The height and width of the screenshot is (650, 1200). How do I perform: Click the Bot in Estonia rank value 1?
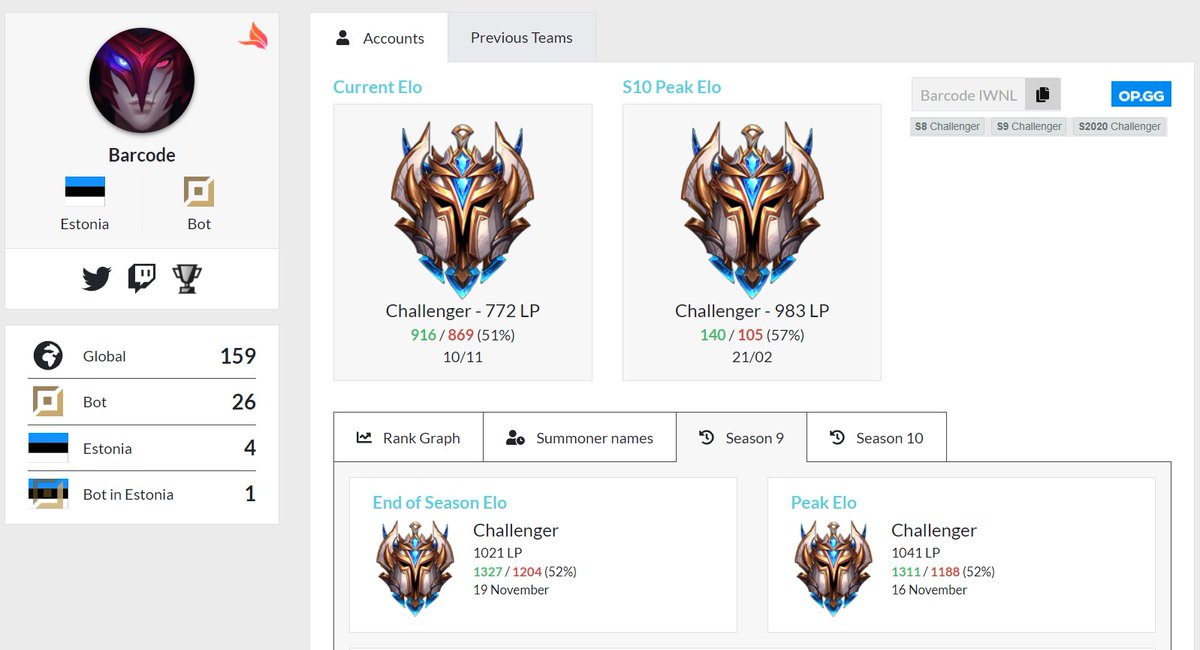point(250,494)
